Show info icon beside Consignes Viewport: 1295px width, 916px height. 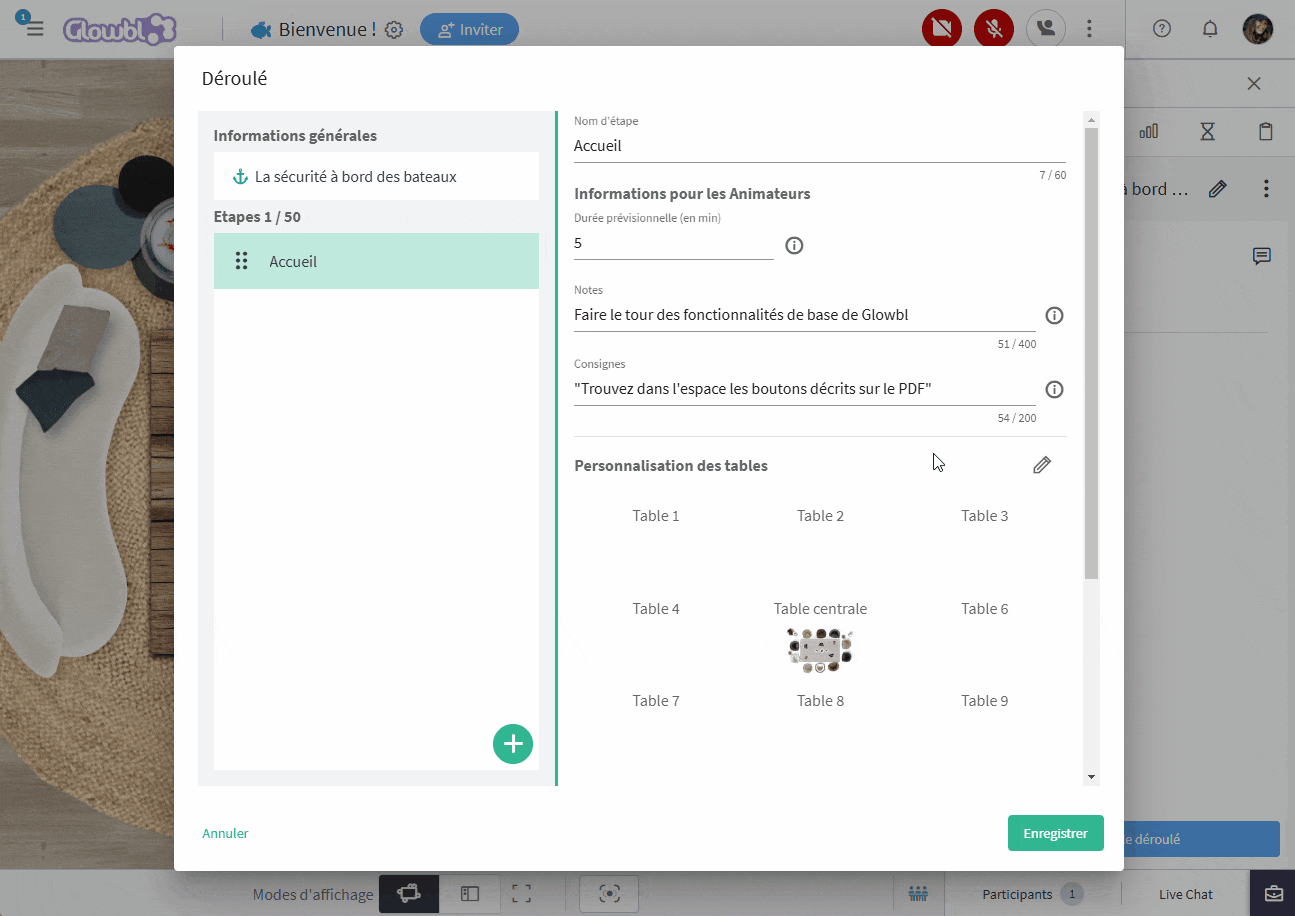coord(1054,389)
